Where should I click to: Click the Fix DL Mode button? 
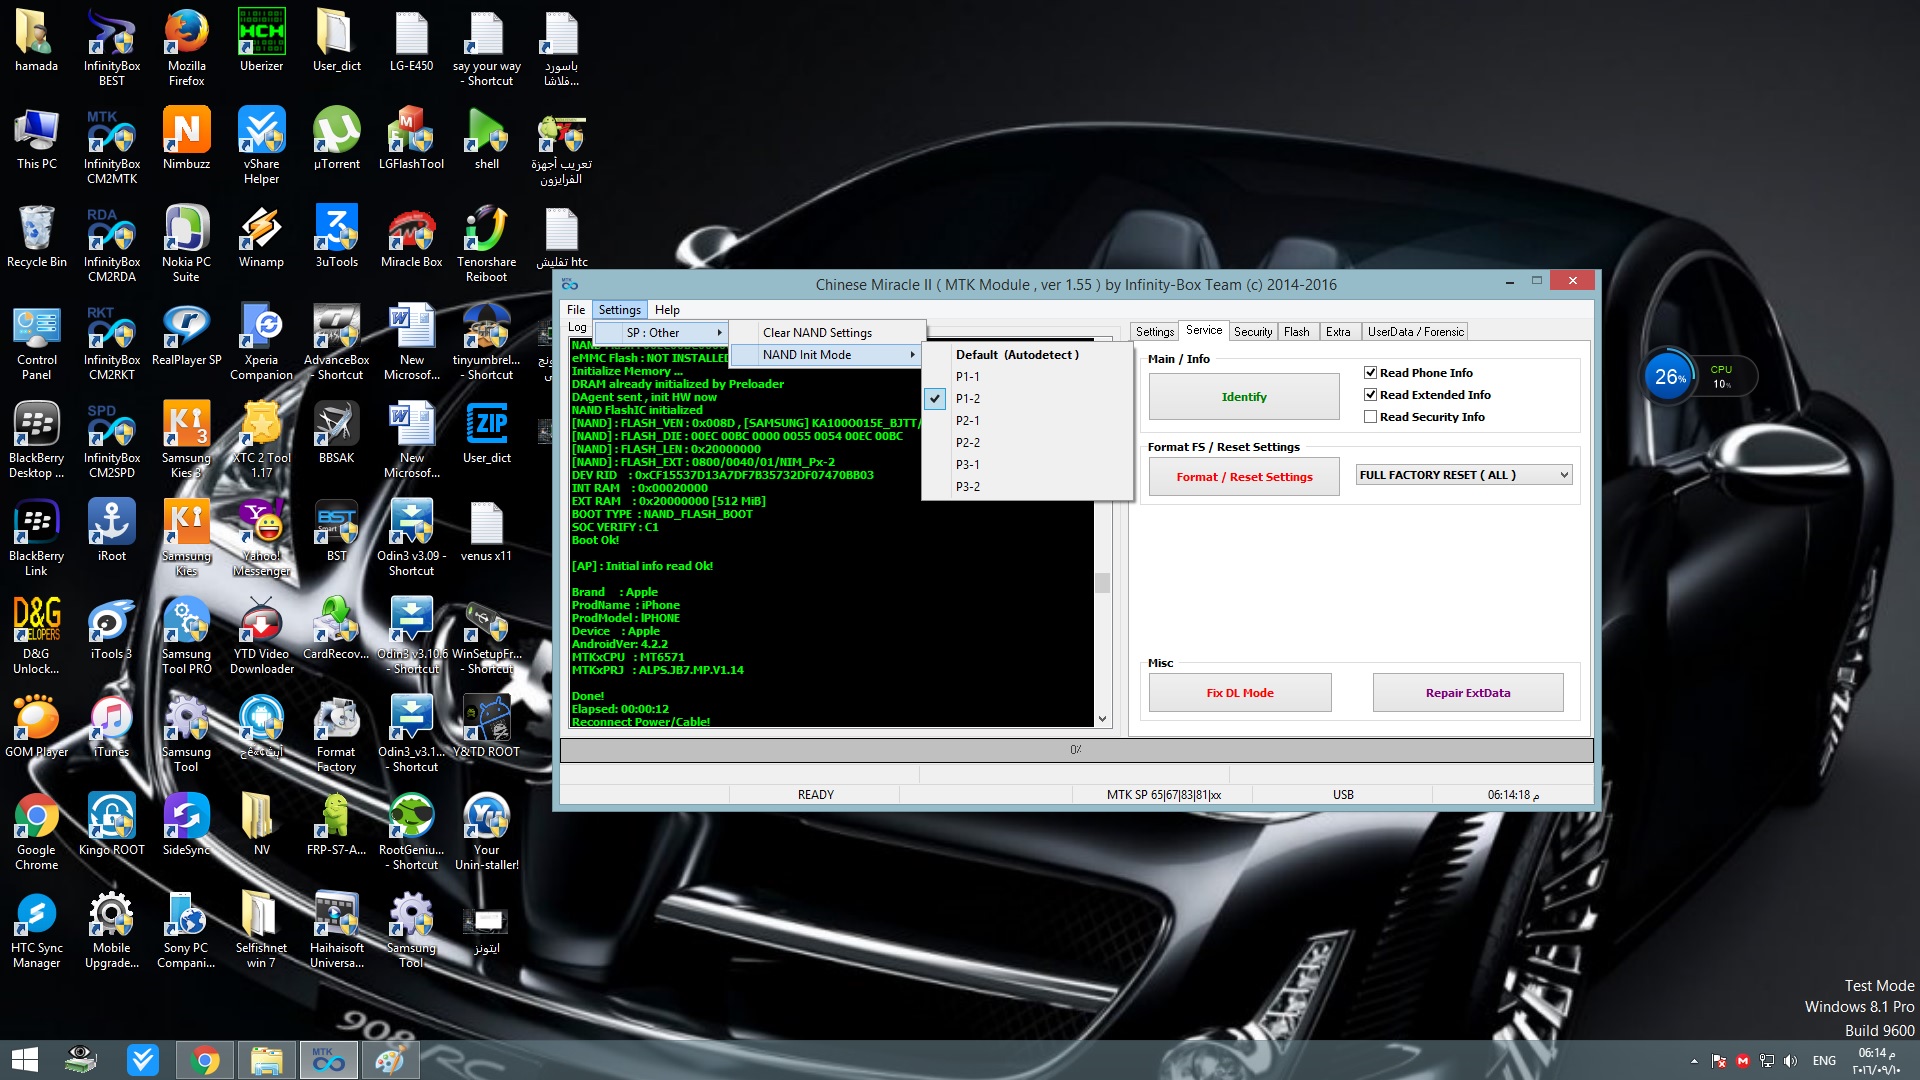pos(1240,693)
